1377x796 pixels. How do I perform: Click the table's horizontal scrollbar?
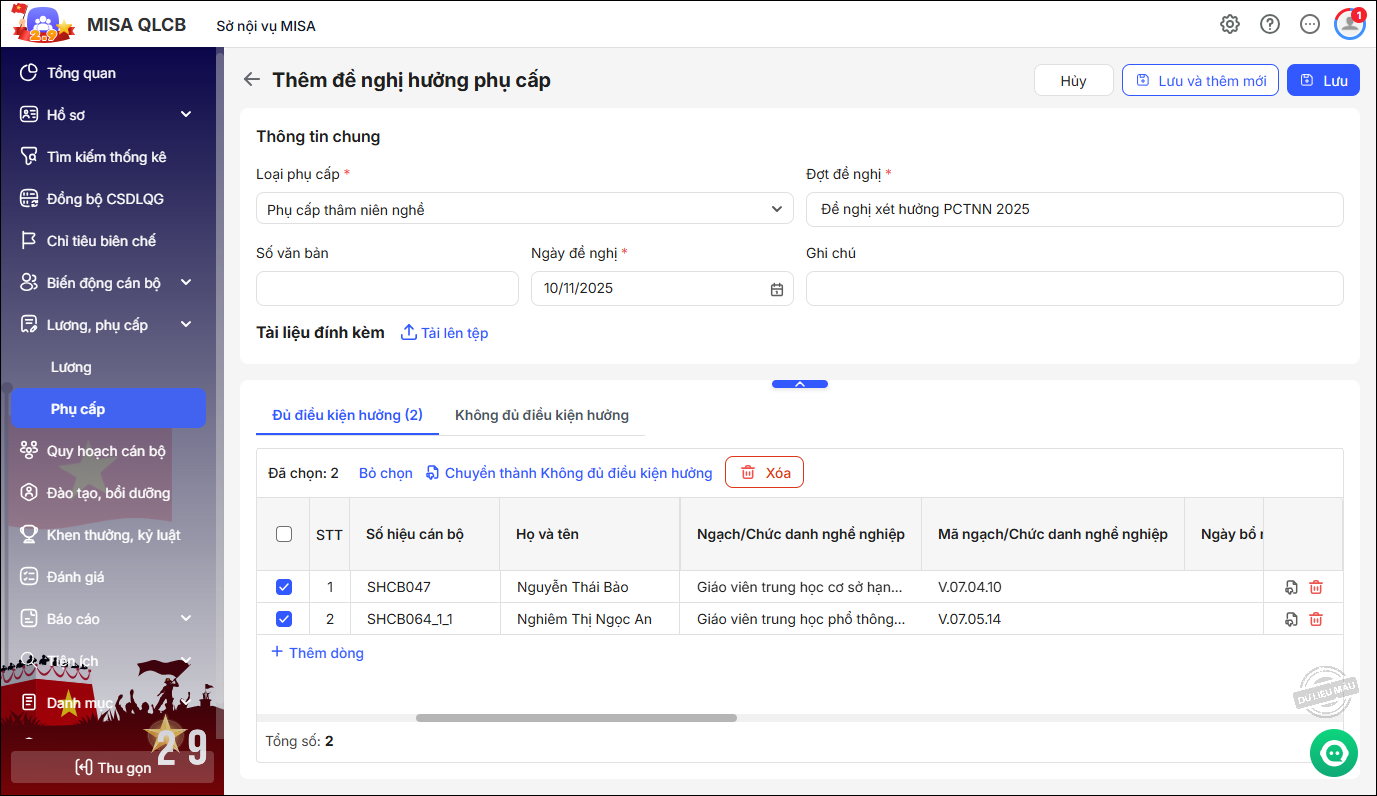(576, 718)
